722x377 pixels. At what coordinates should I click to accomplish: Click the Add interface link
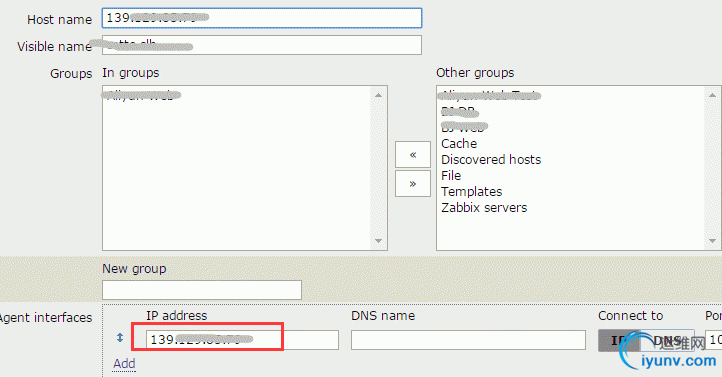tap(124, 364)
